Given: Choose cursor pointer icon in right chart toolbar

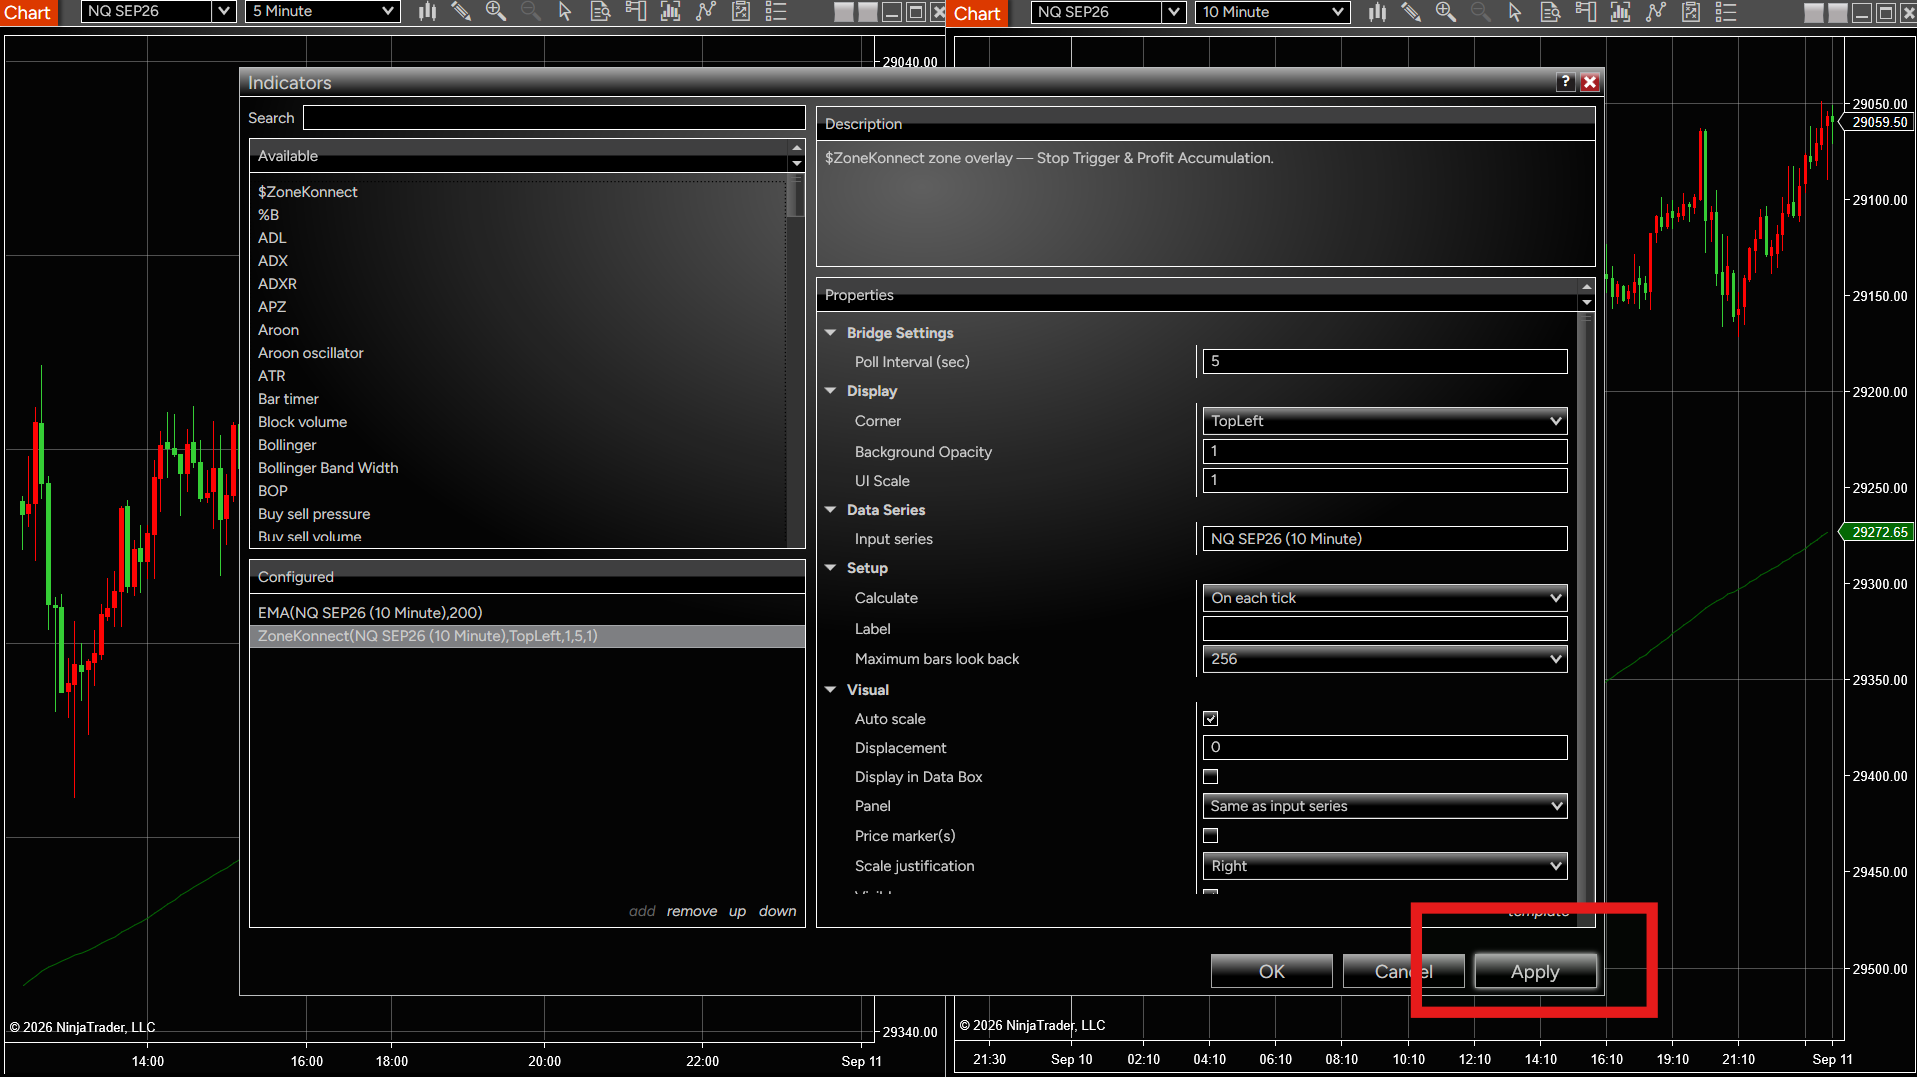Looking at the screenshot, I should coord(1515,12).
